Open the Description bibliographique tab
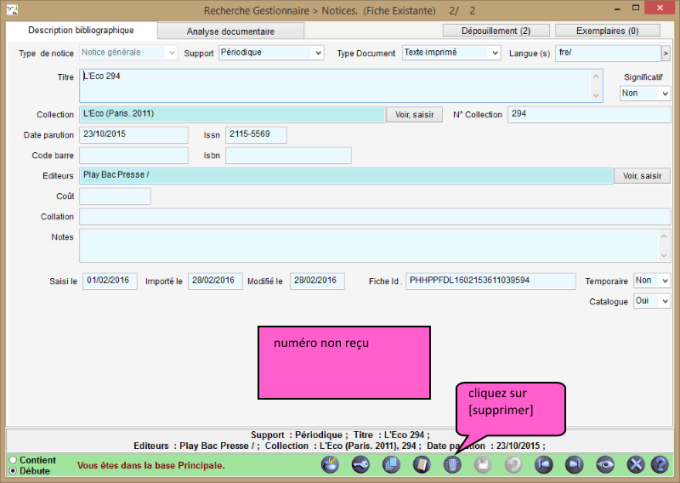This screenshot has height=483, width=680. pos(80,30)
